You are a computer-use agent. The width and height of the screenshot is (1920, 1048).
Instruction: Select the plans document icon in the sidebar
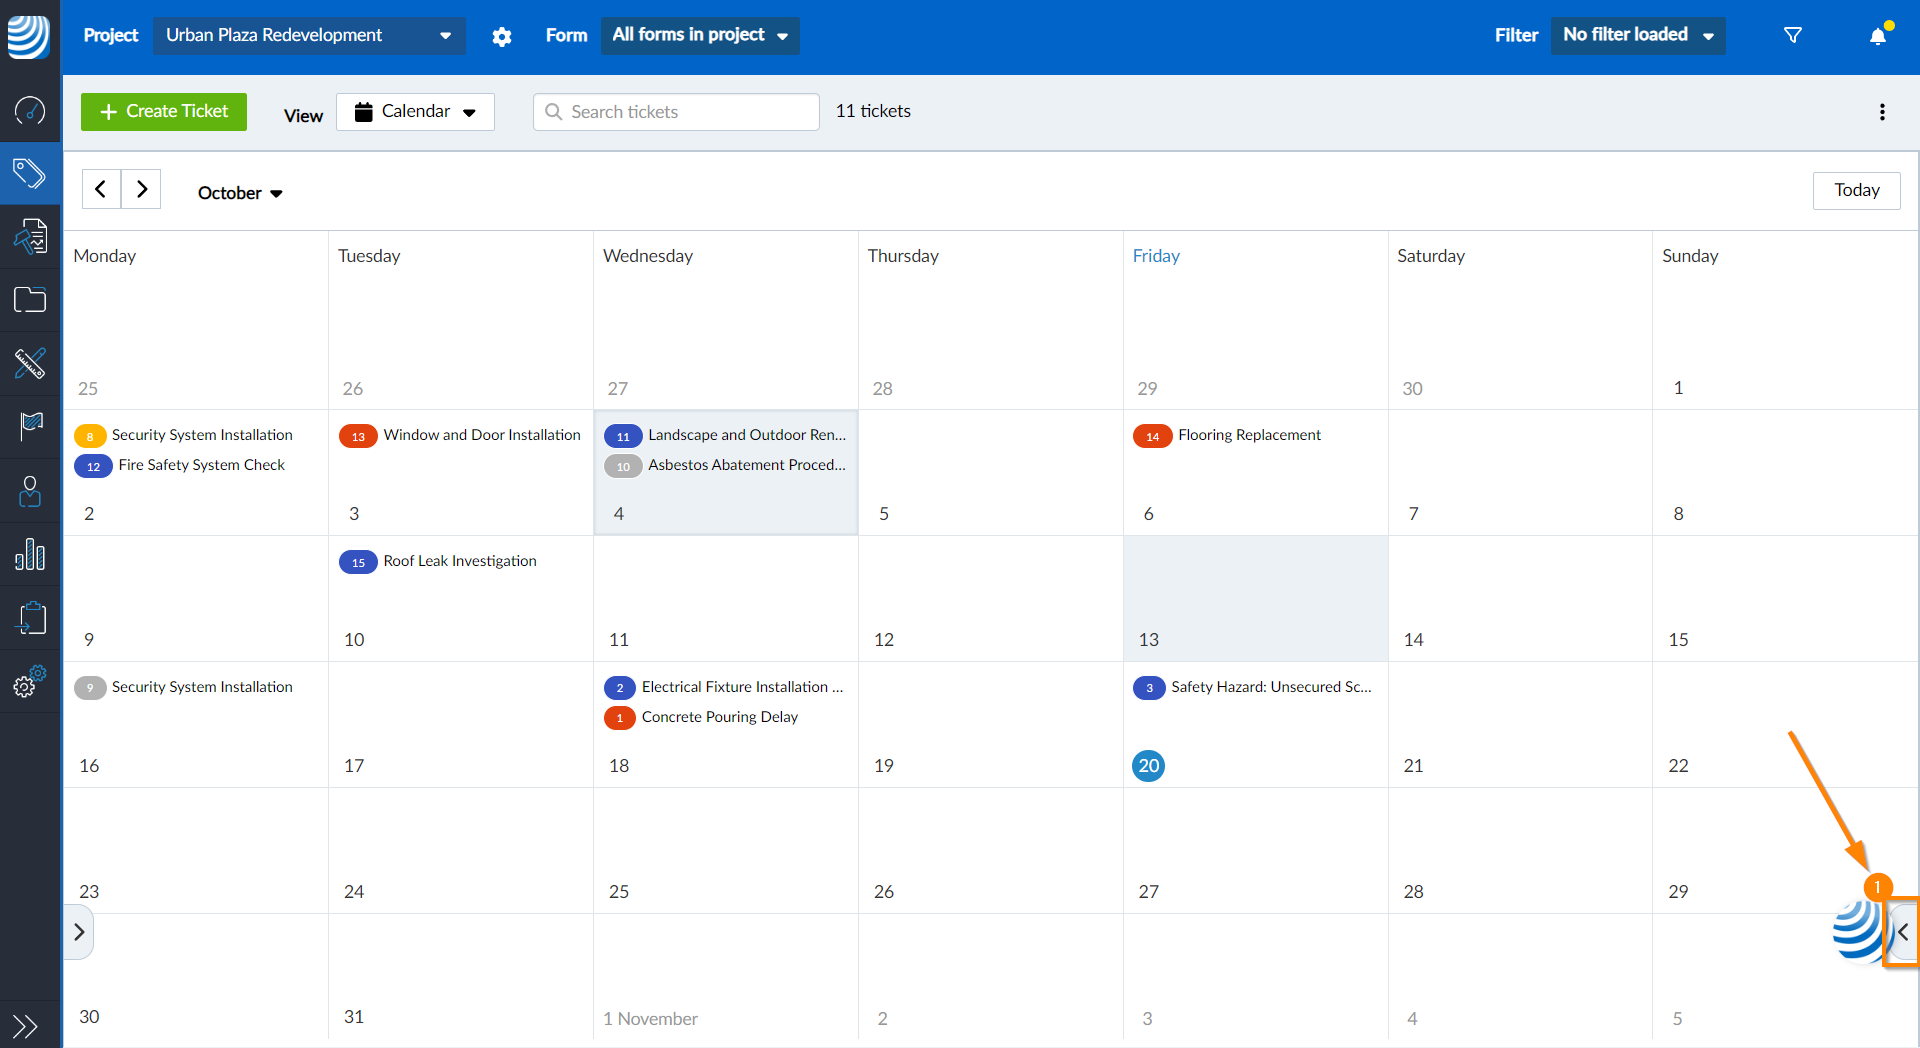click(x=30, y=236)
